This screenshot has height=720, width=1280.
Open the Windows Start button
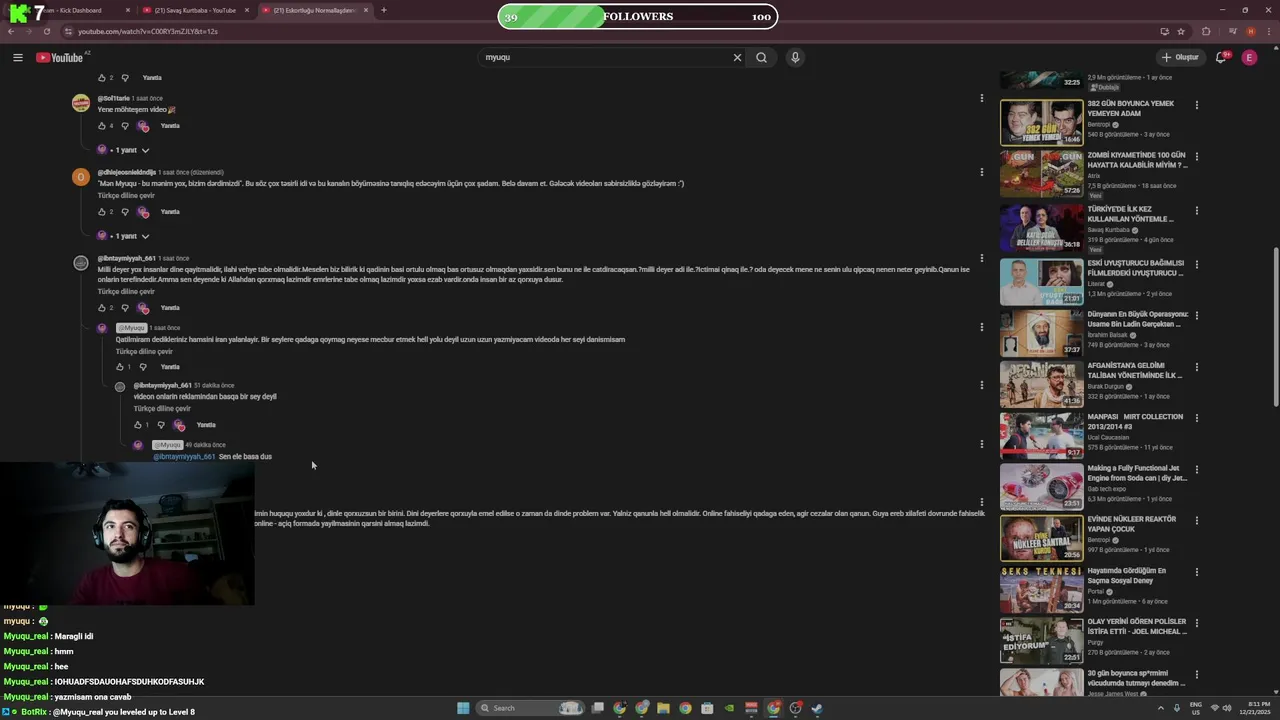463,708
